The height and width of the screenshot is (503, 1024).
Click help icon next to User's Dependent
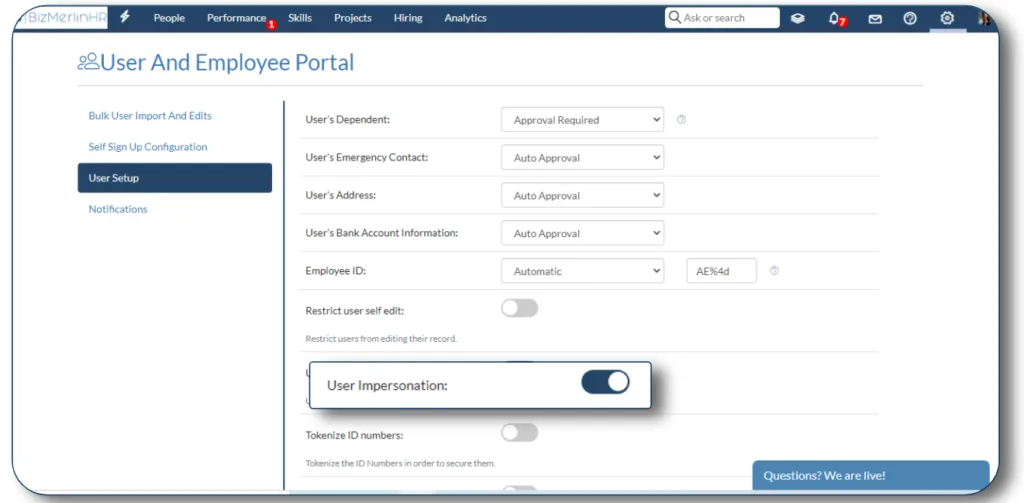coord(681,120)
